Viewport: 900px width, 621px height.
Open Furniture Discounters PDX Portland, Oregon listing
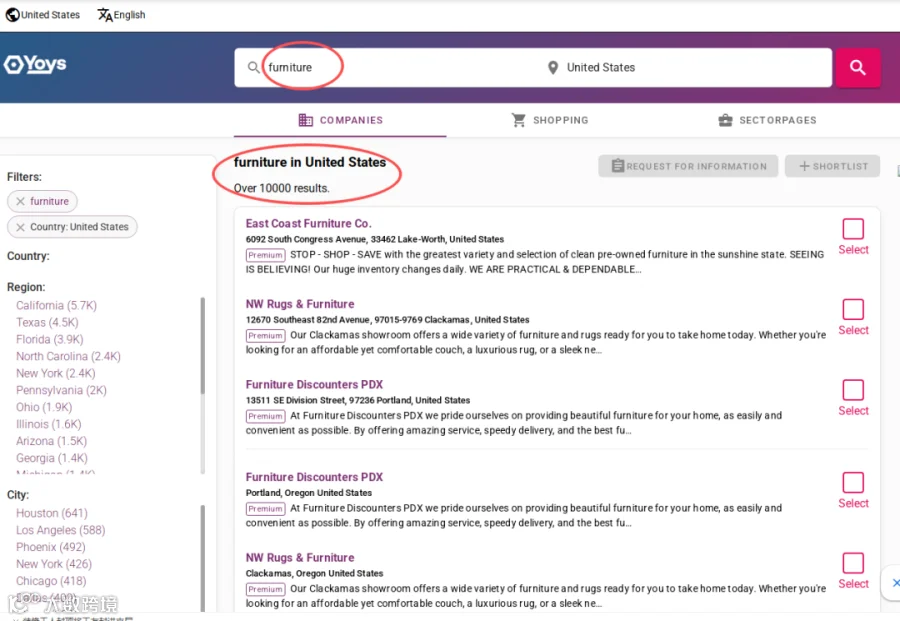coord(314,478)
